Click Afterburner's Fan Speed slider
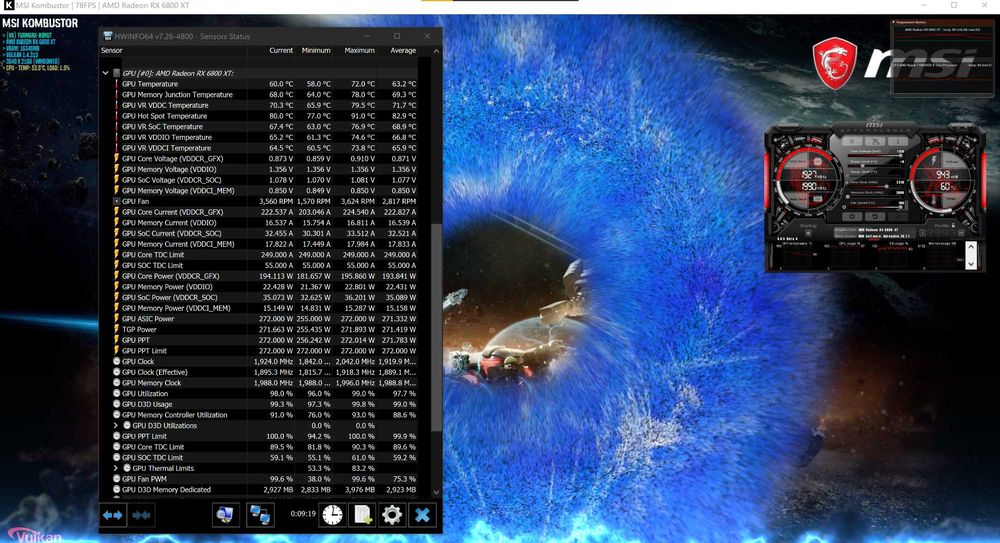The height and width of the screenshot is (543, 1000). (875, 207)
